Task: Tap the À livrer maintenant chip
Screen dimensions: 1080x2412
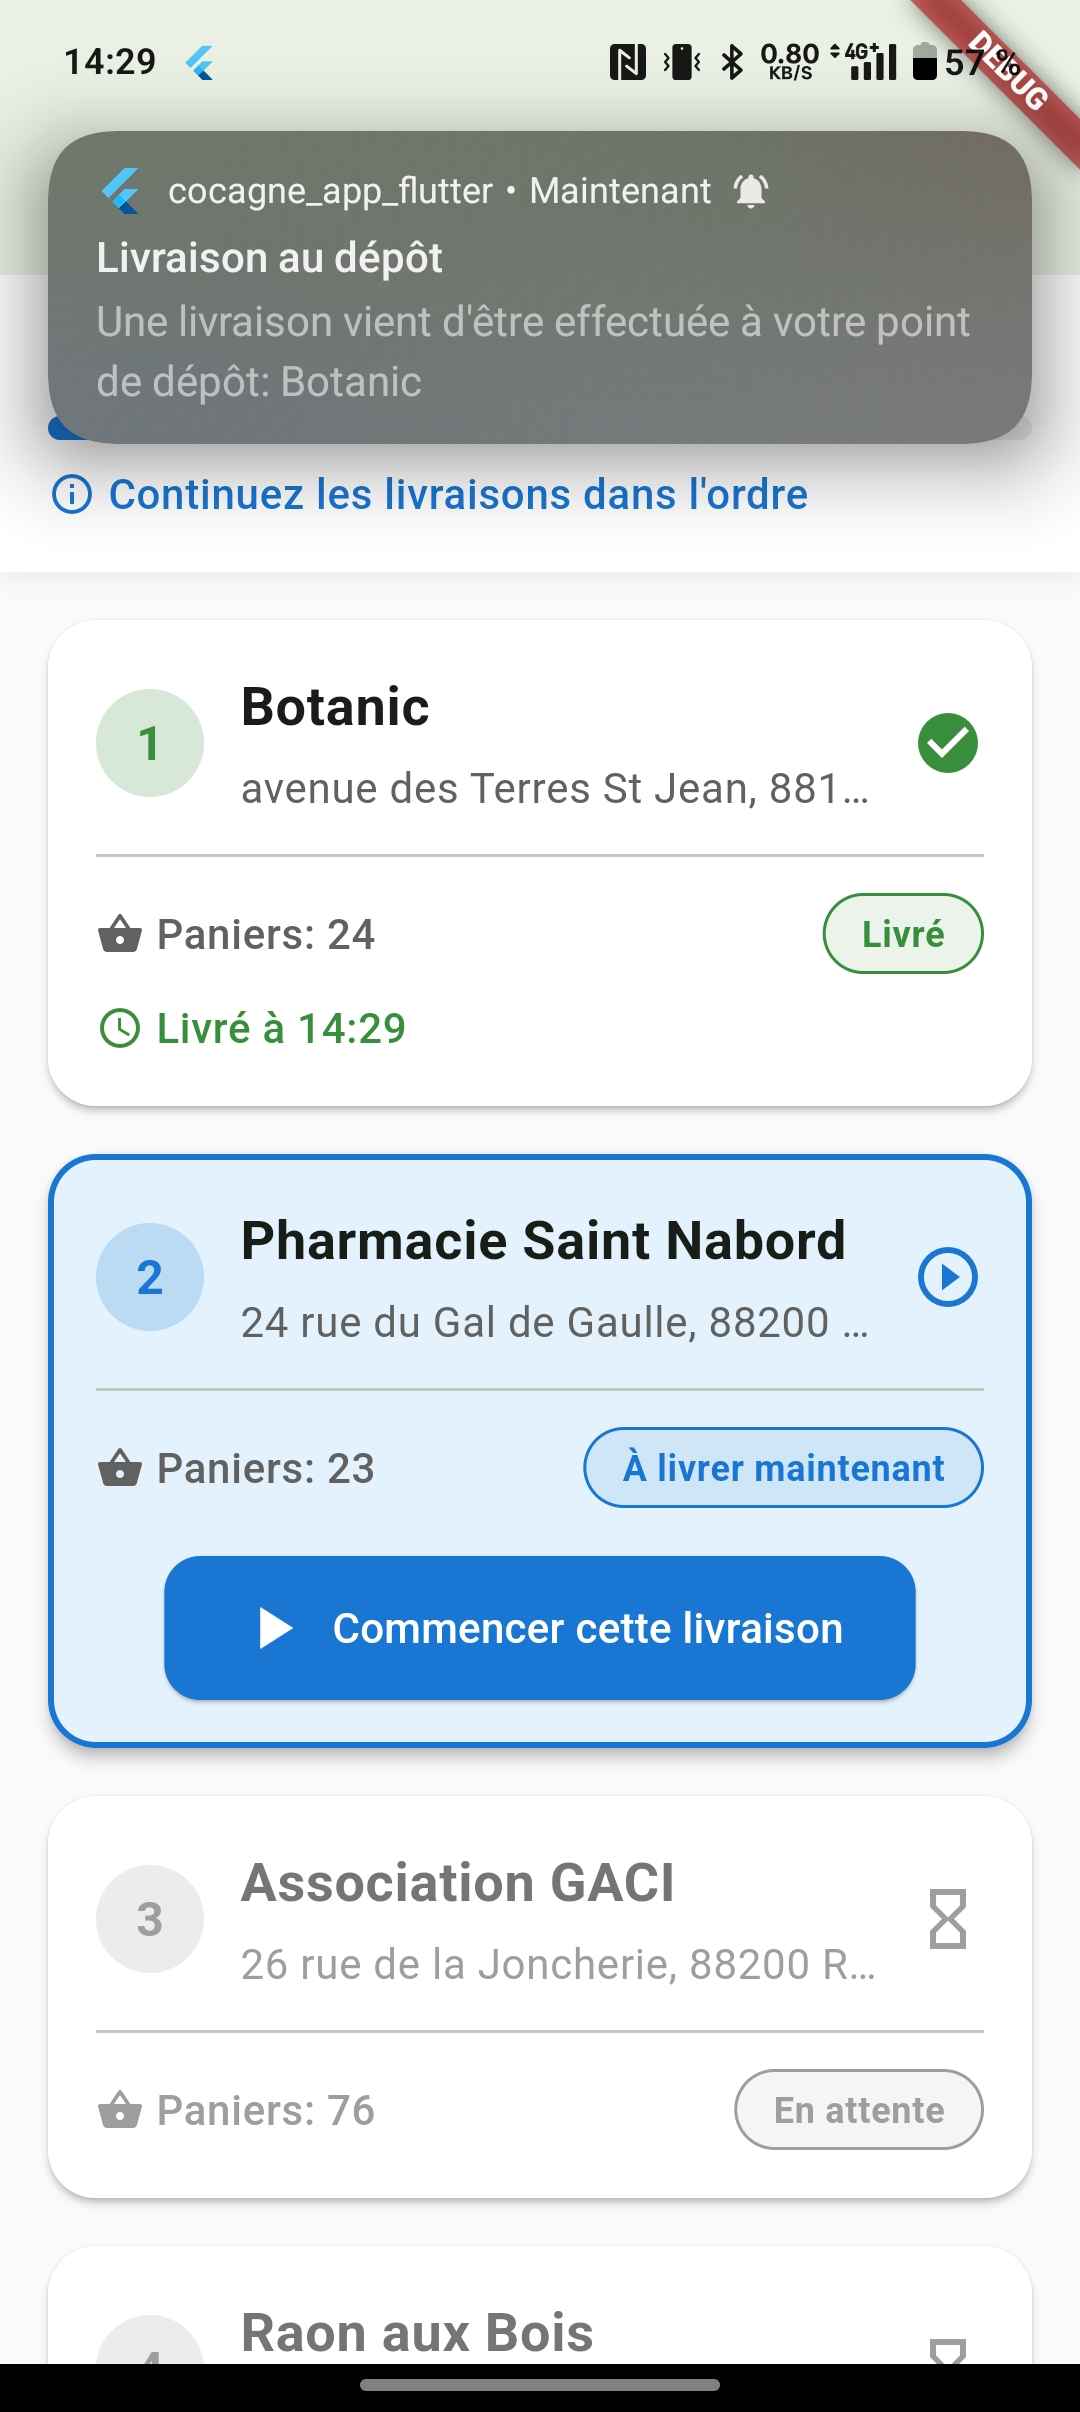Action: [783, 1468]
